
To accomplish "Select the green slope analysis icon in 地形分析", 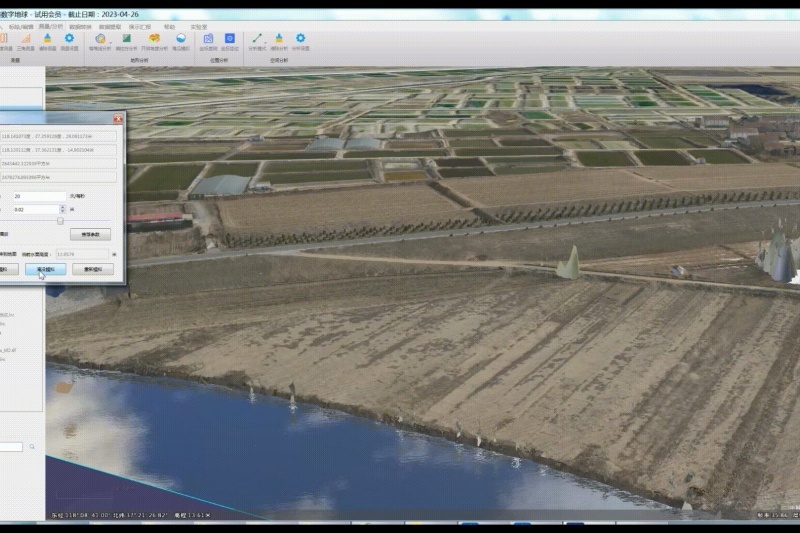I will point(127,40).
